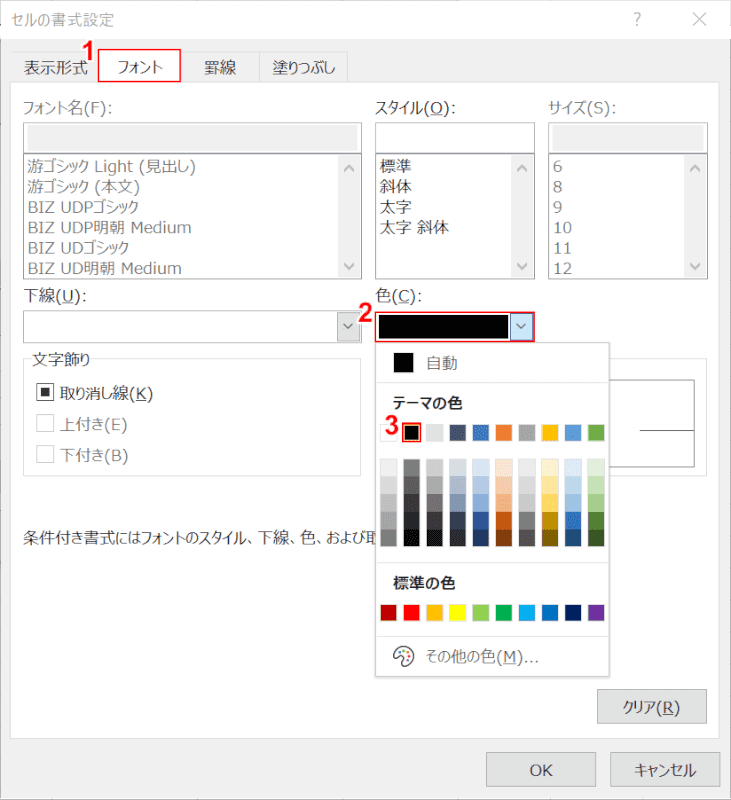Pick green theme color swatch
The image size is (731, 800).
[x=596, y=433]
